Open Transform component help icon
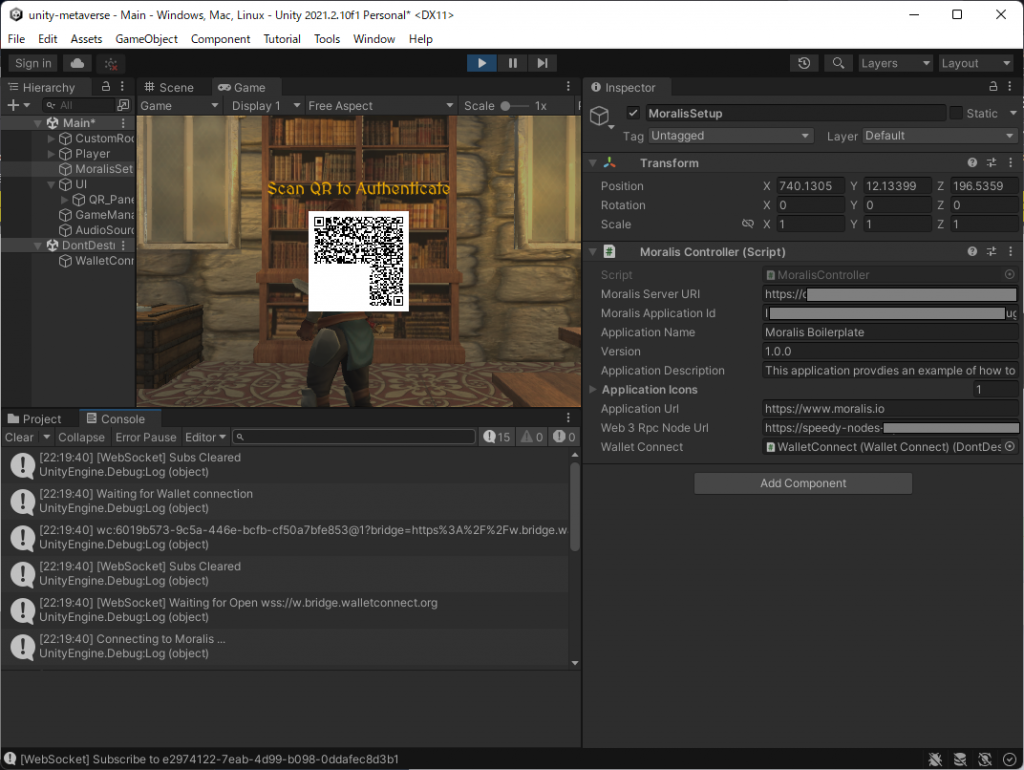This screenshot has height=770, width=1024. pyautogui.click(x=972, y=163)
